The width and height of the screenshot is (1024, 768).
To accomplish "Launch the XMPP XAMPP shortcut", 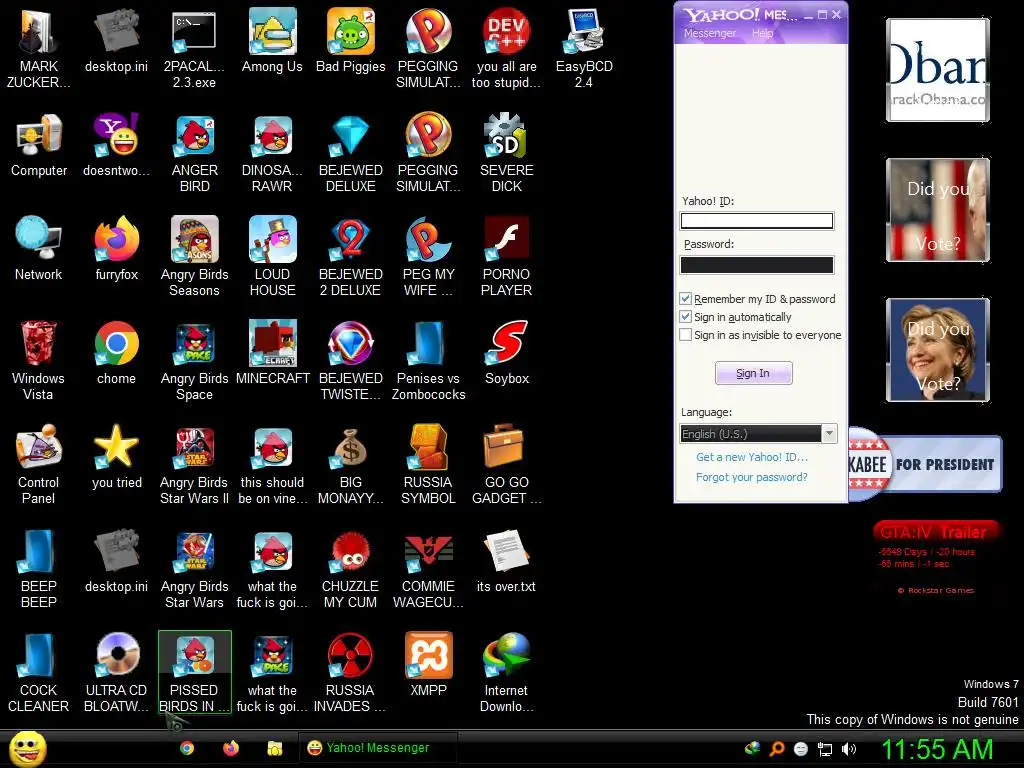I will click(x=428, y=665).
